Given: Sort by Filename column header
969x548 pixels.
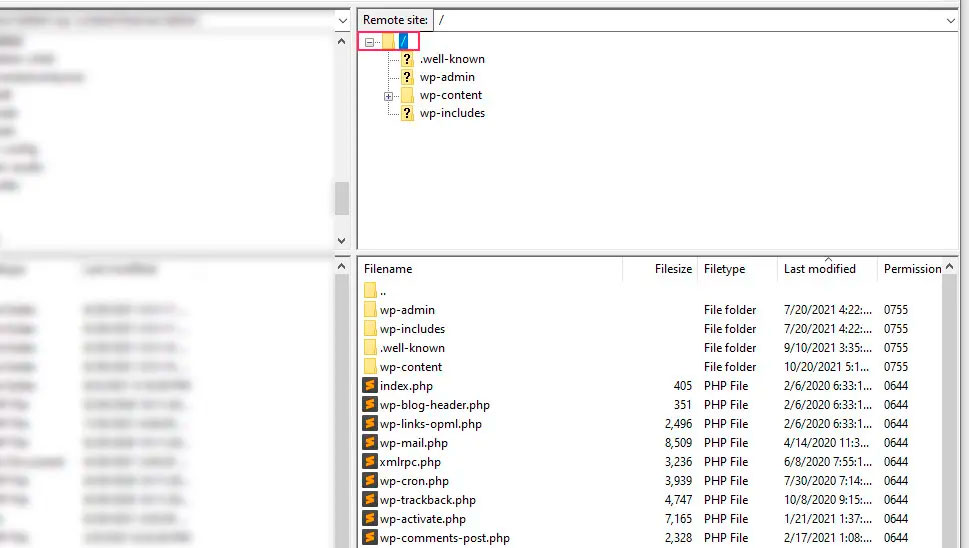Looking at the screenshot, I should point(388,269).
